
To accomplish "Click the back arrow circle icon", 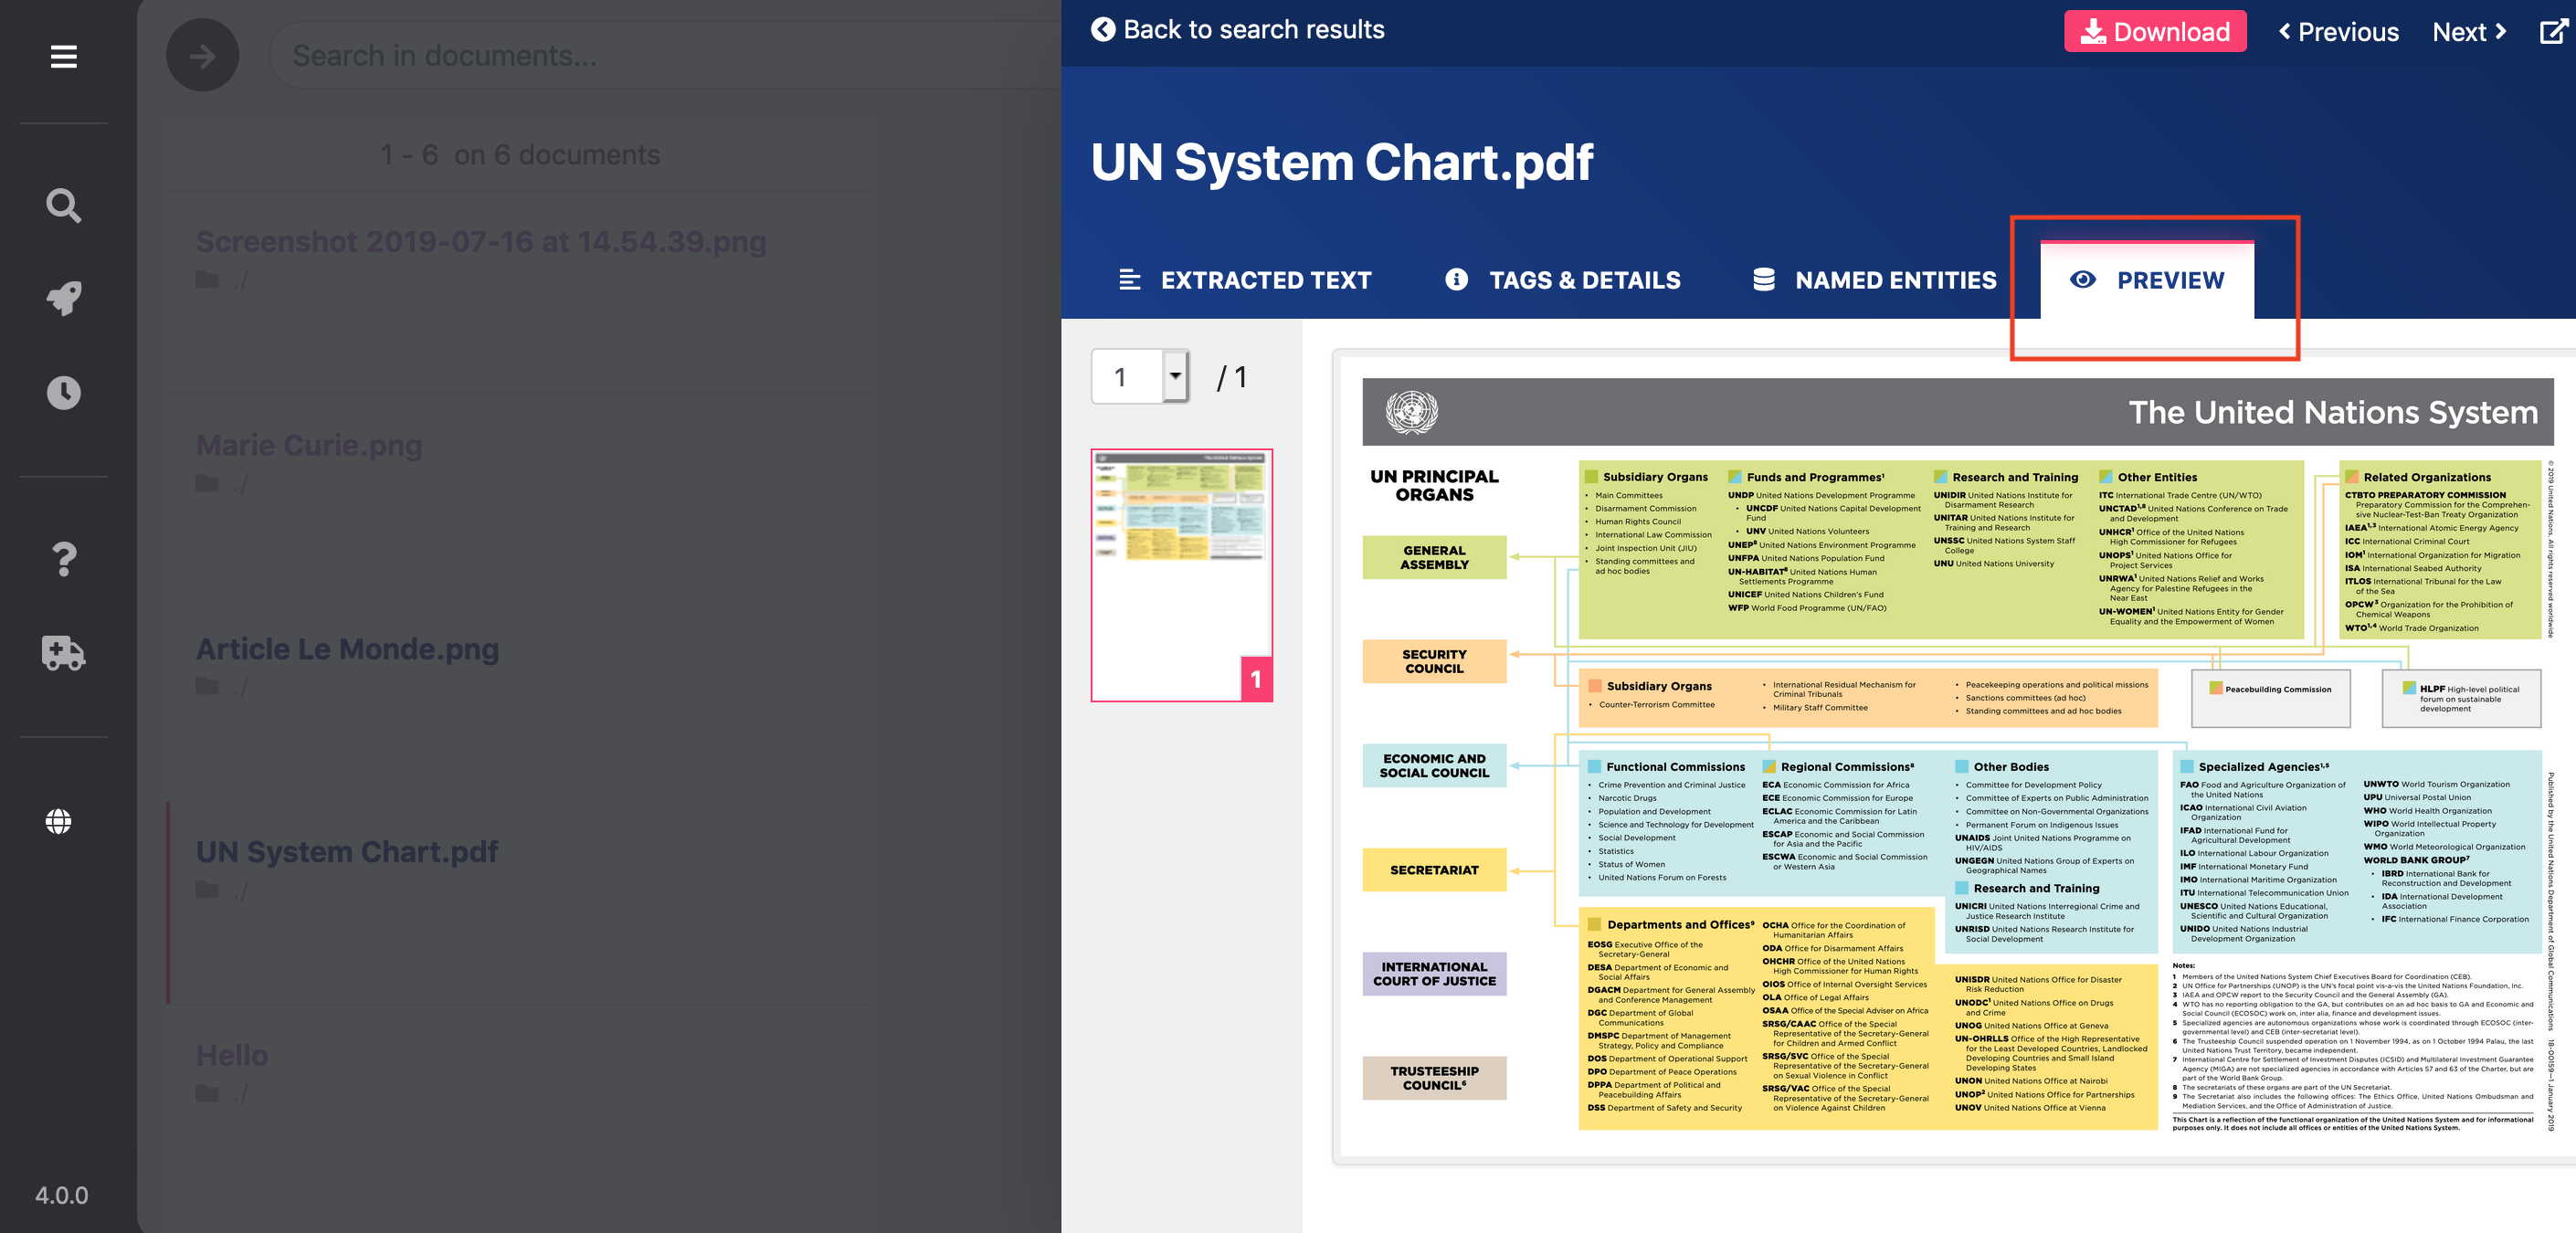I will coord(1103,29).
